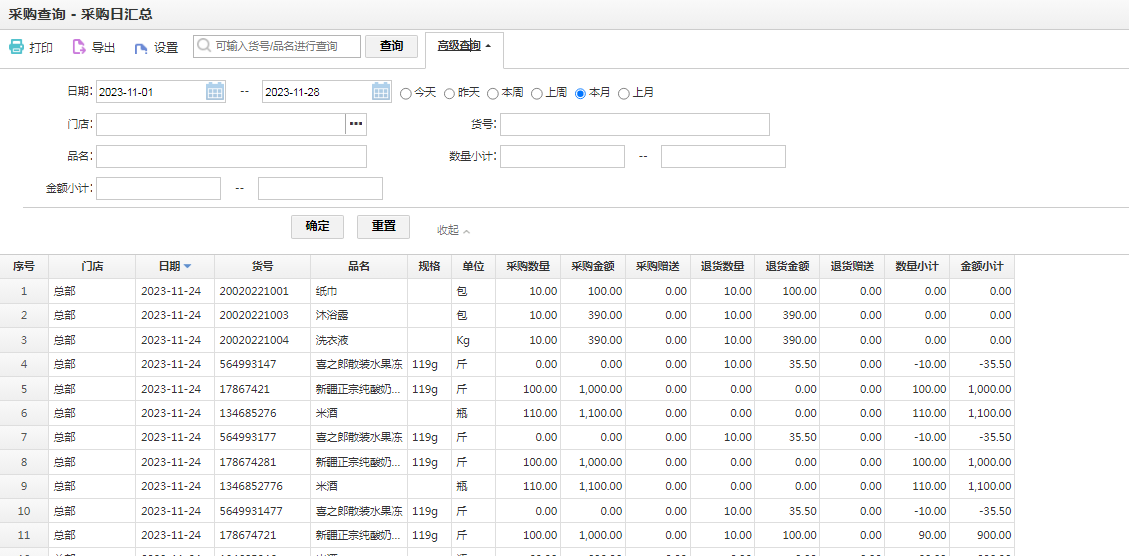Click the 退货金额 column header

coord(788,266)
